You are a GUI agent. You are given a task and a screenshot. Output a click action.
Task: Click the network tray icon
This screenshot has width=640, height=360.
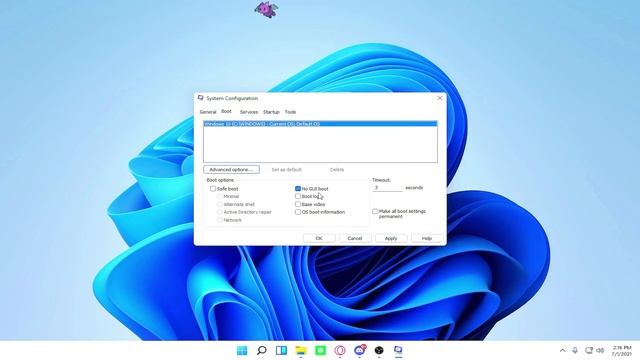(589, 350)
